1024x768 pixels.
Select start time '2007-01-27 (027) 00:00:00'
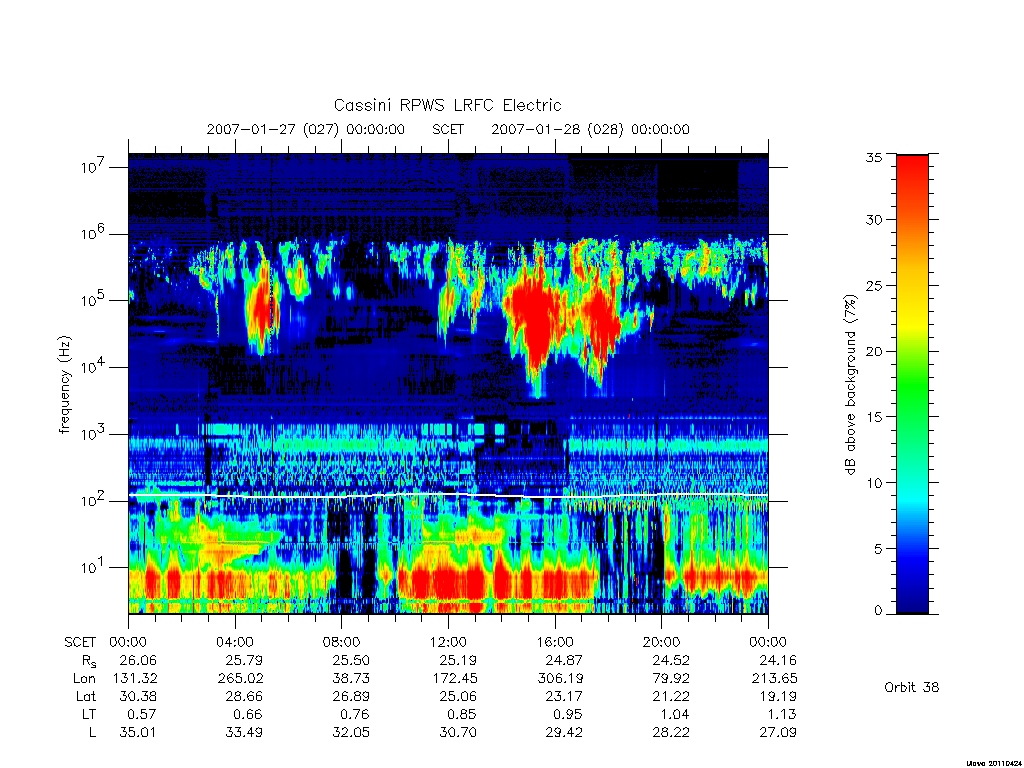[306, 129]
